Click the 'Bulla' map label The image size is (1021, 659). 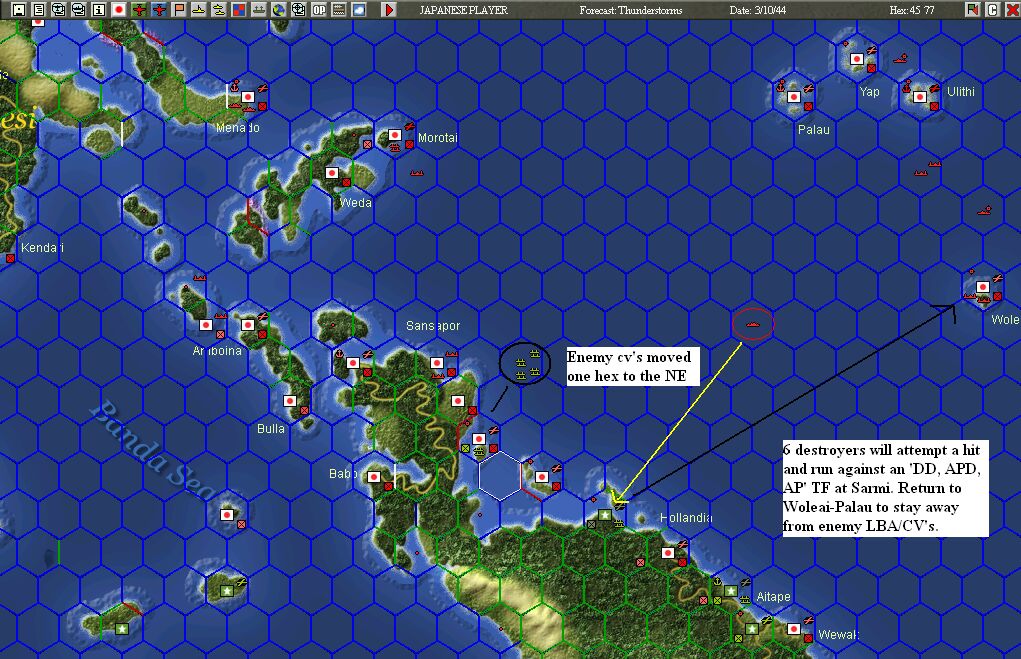[271, 428]
